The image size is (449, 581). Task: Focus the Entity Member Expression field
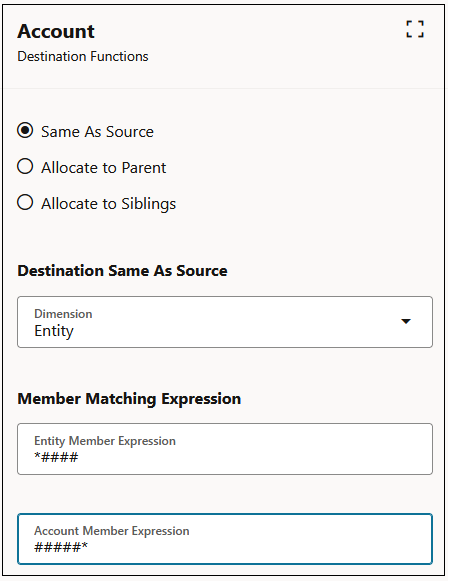[225, 449]
